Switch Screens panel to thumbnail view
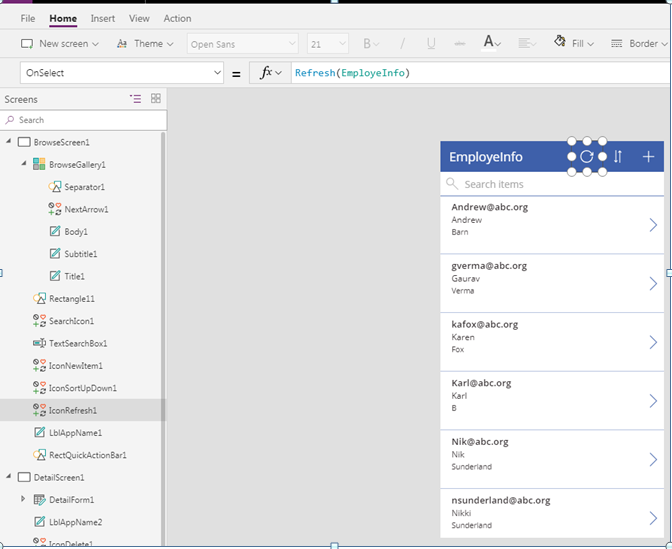672x549 pixels. pyautogui.click(x=156, y=99)
